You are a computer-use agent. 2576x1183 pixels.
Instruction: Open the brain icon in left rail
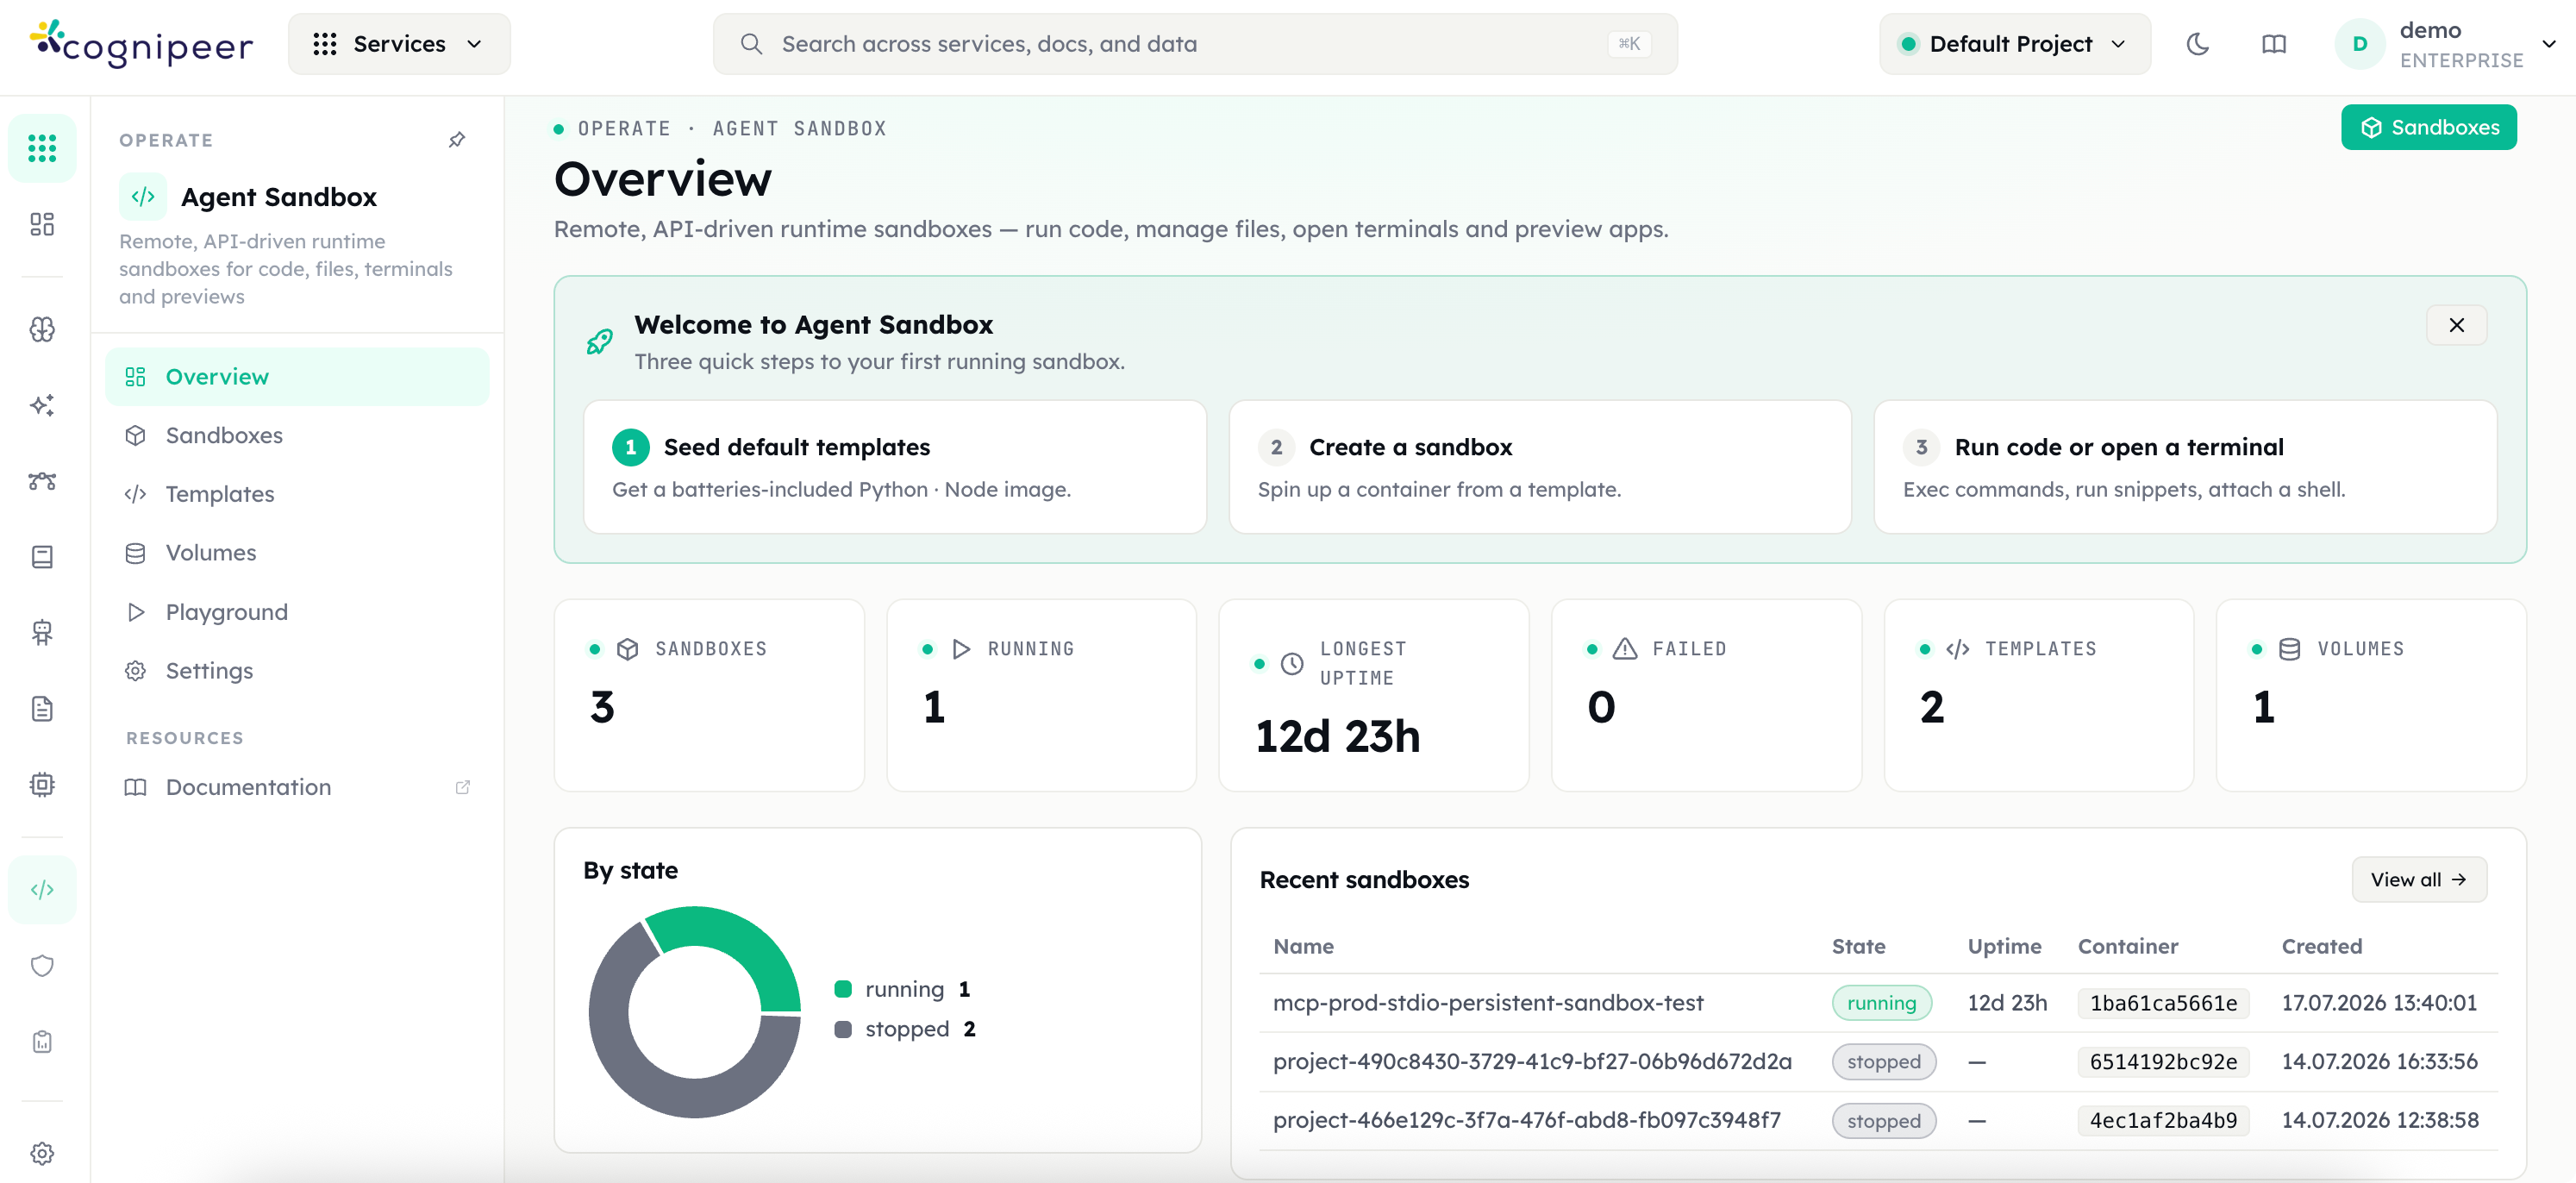click(x=42, y=329)
